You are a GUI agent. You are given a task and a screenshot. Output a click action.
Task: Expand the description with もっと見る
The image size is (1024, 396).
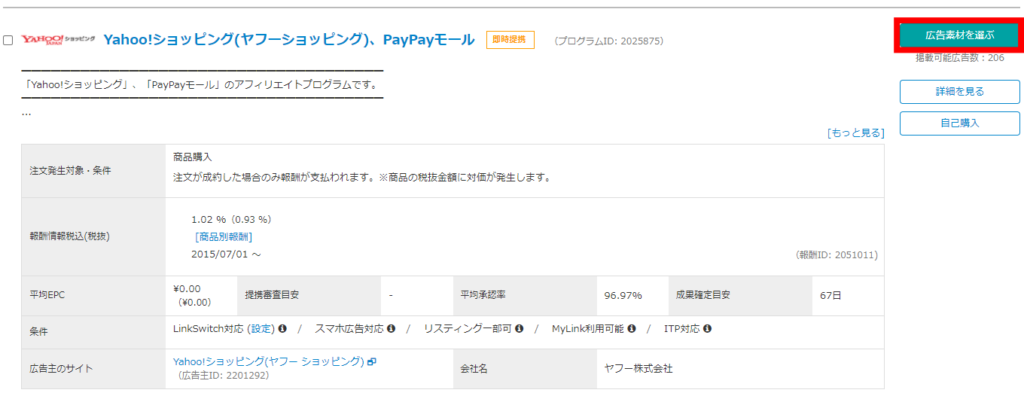click(856, 133)
